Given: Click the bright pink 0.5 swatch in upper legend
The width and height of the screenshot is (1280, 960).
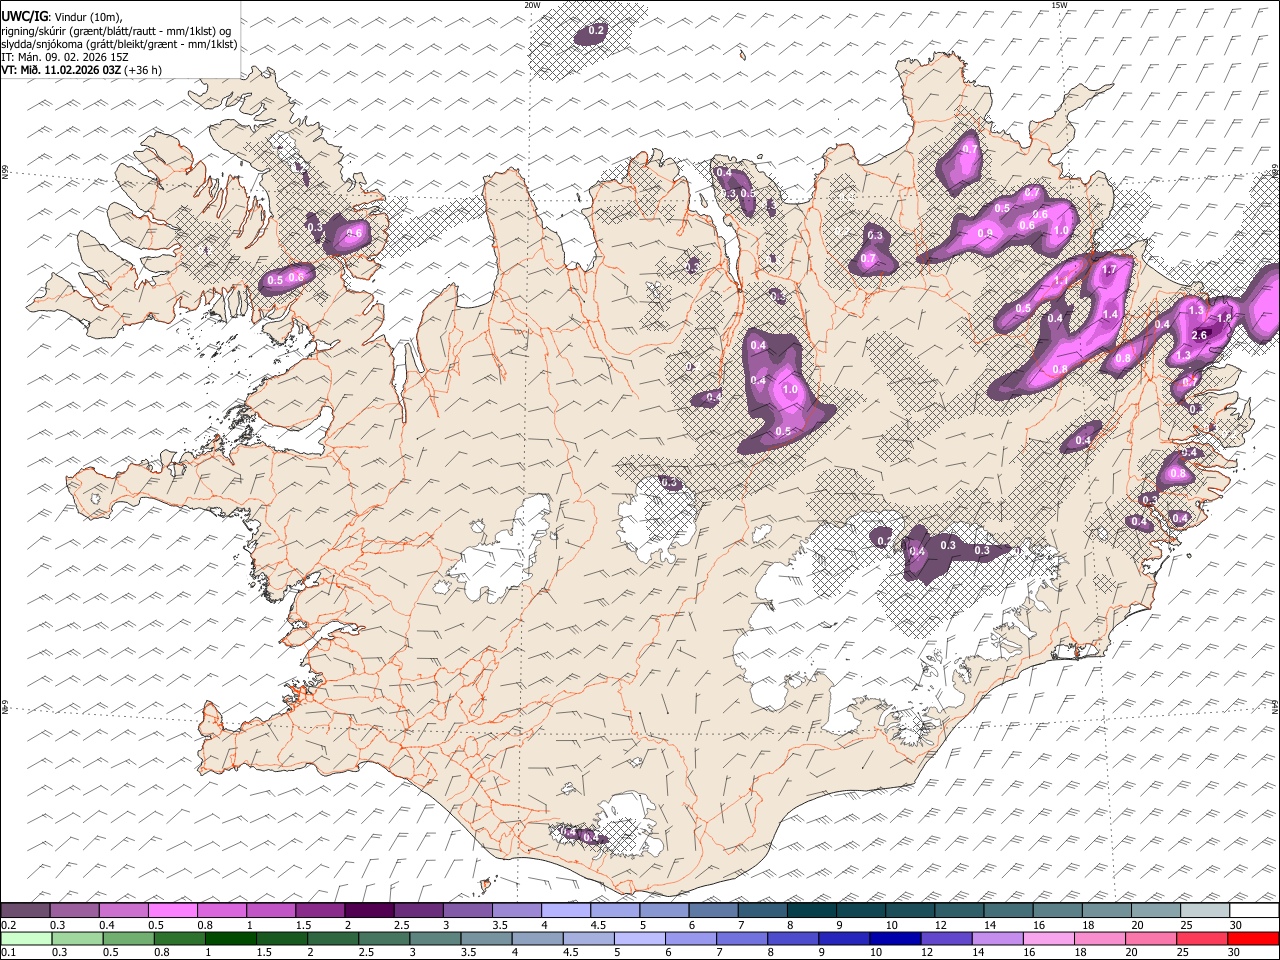Looking at the screenshot, I should (172, 910).
